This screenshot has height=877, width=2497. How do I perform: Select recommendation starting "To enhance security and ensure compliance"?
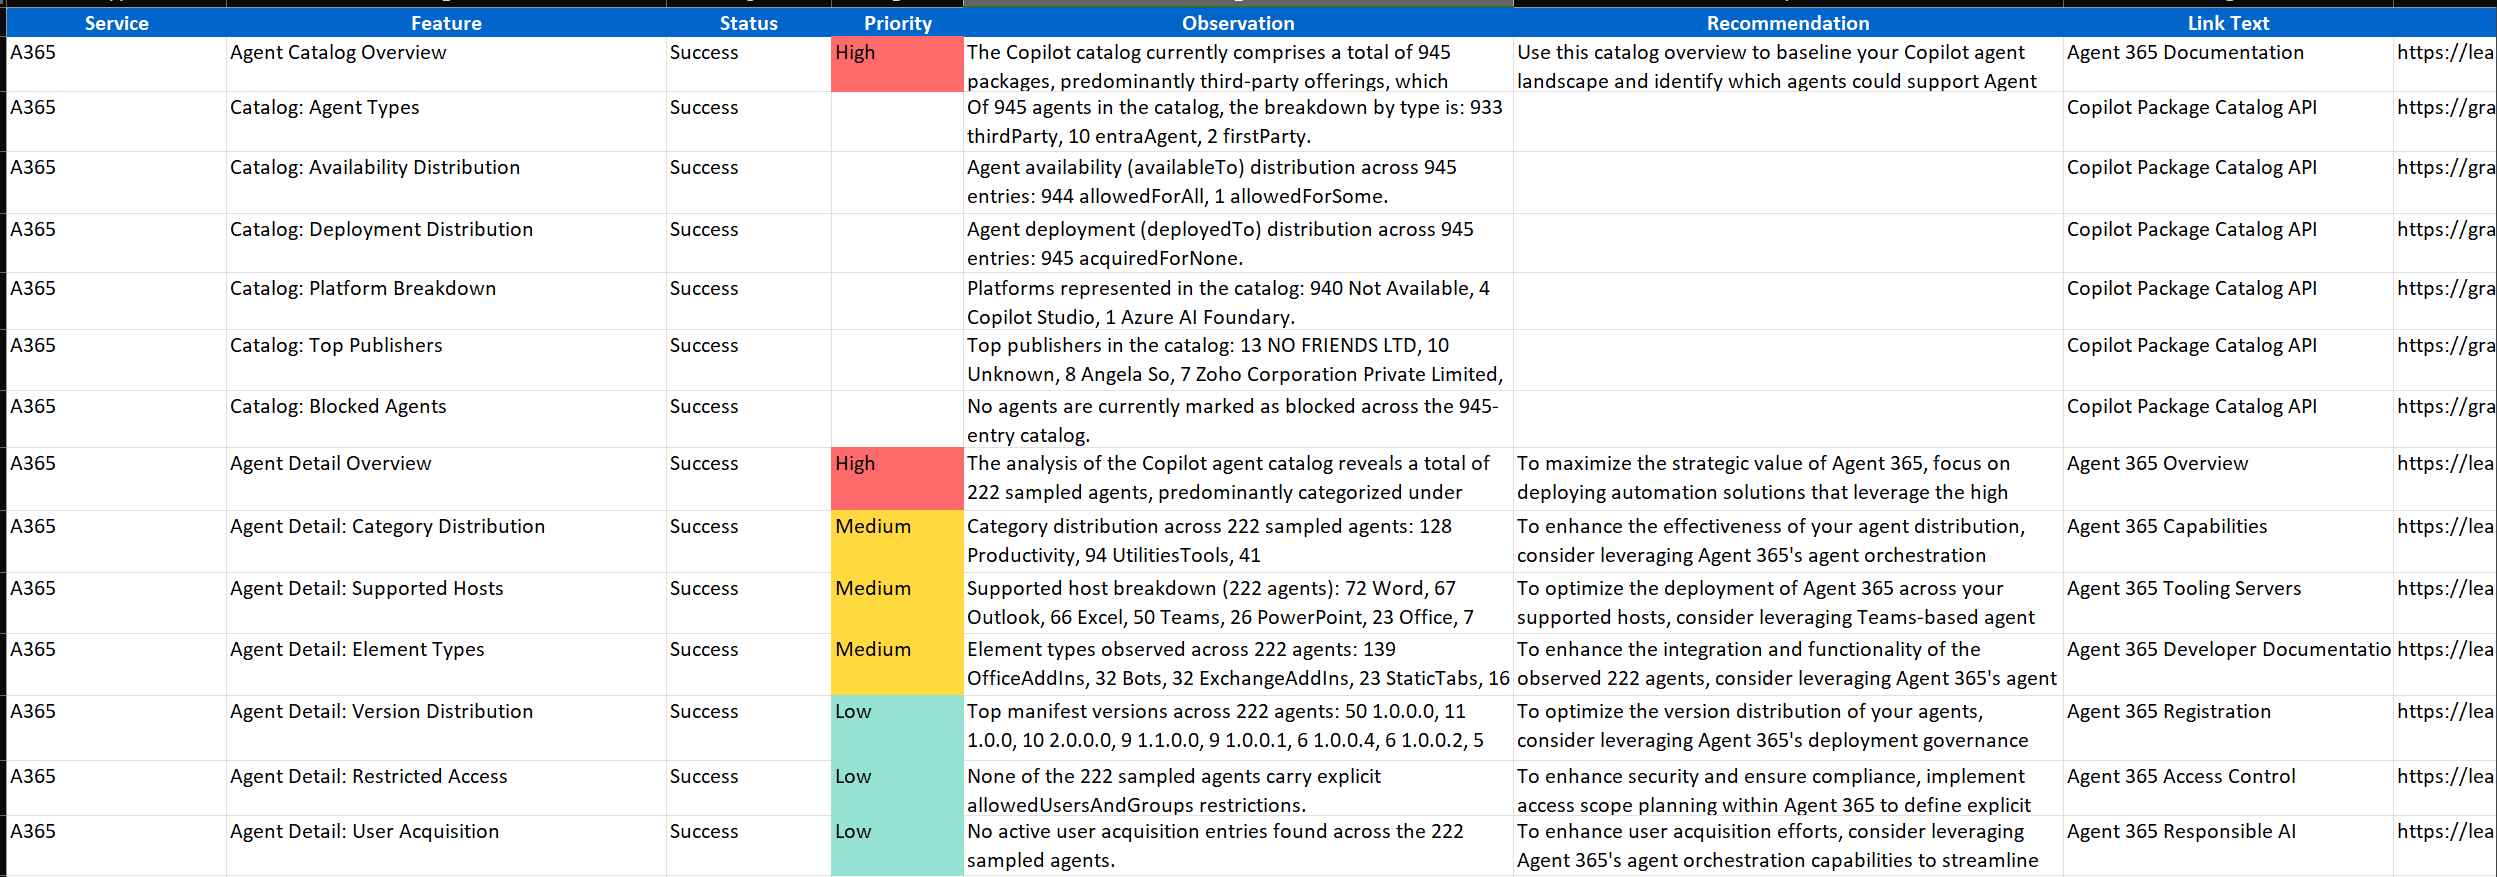[1788, 788]
